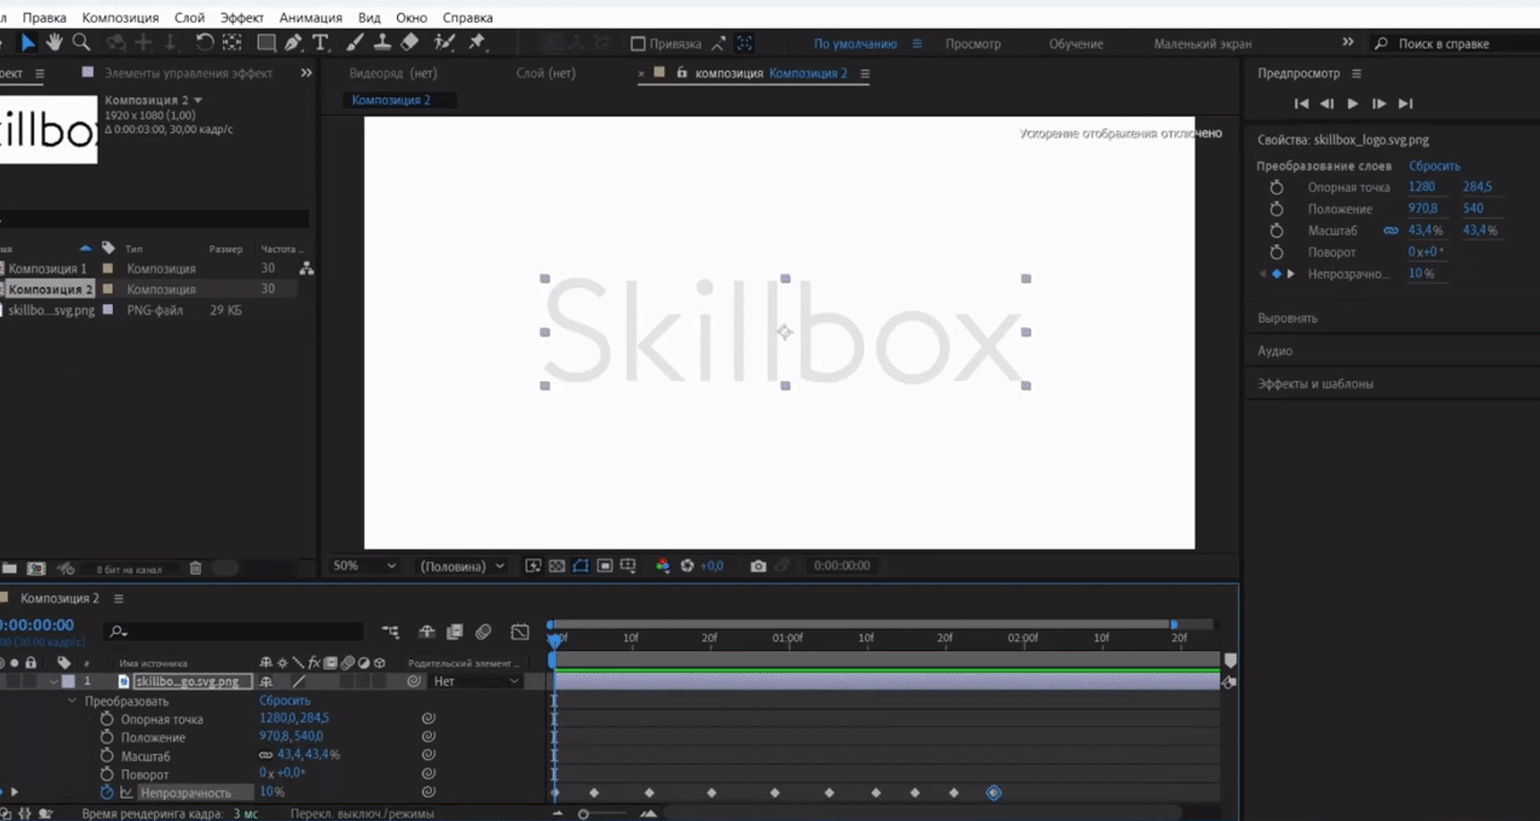
Task: Click the delete trash icon in Project panel
Action: coord(196,569)
